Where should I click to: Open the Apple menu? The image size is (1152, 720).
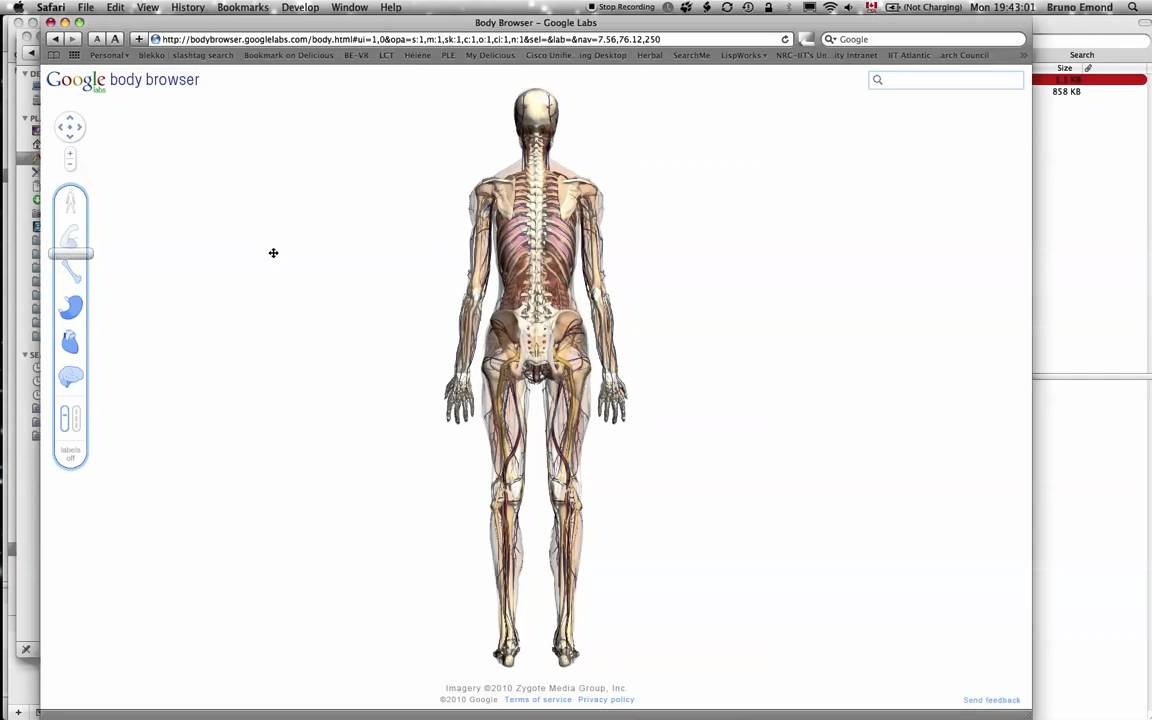(19, 7)
